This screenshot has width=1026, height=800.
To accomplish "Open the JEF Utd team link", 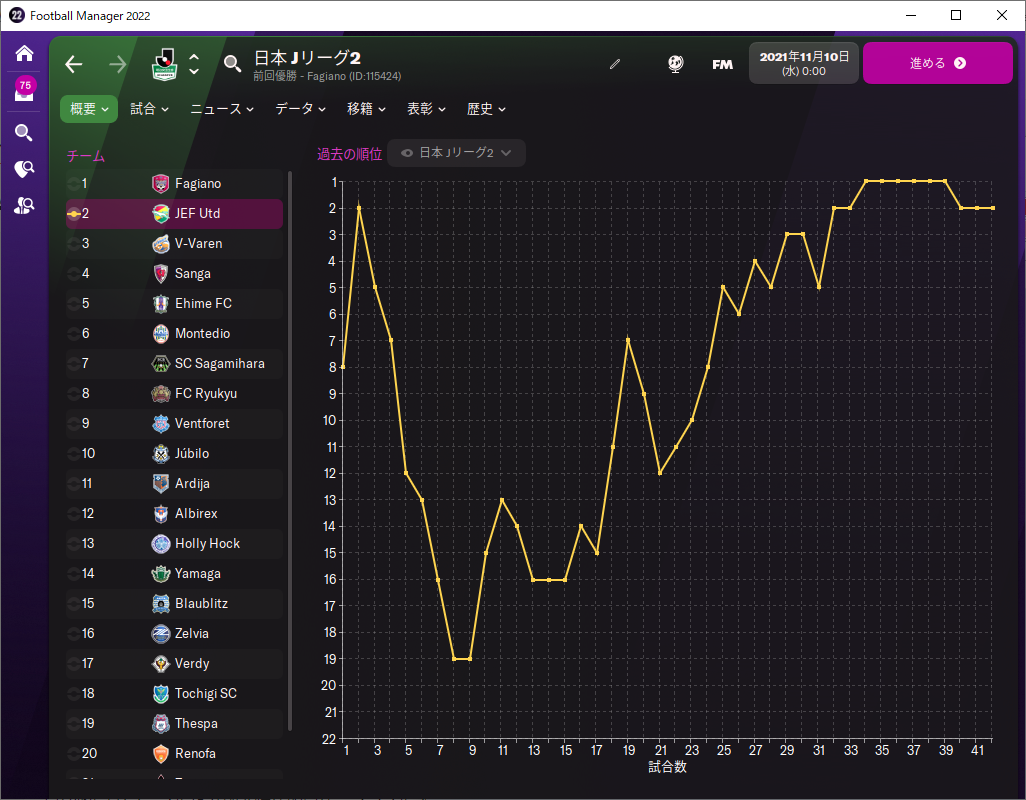I will pyautogui.click(x=197, y=214).
